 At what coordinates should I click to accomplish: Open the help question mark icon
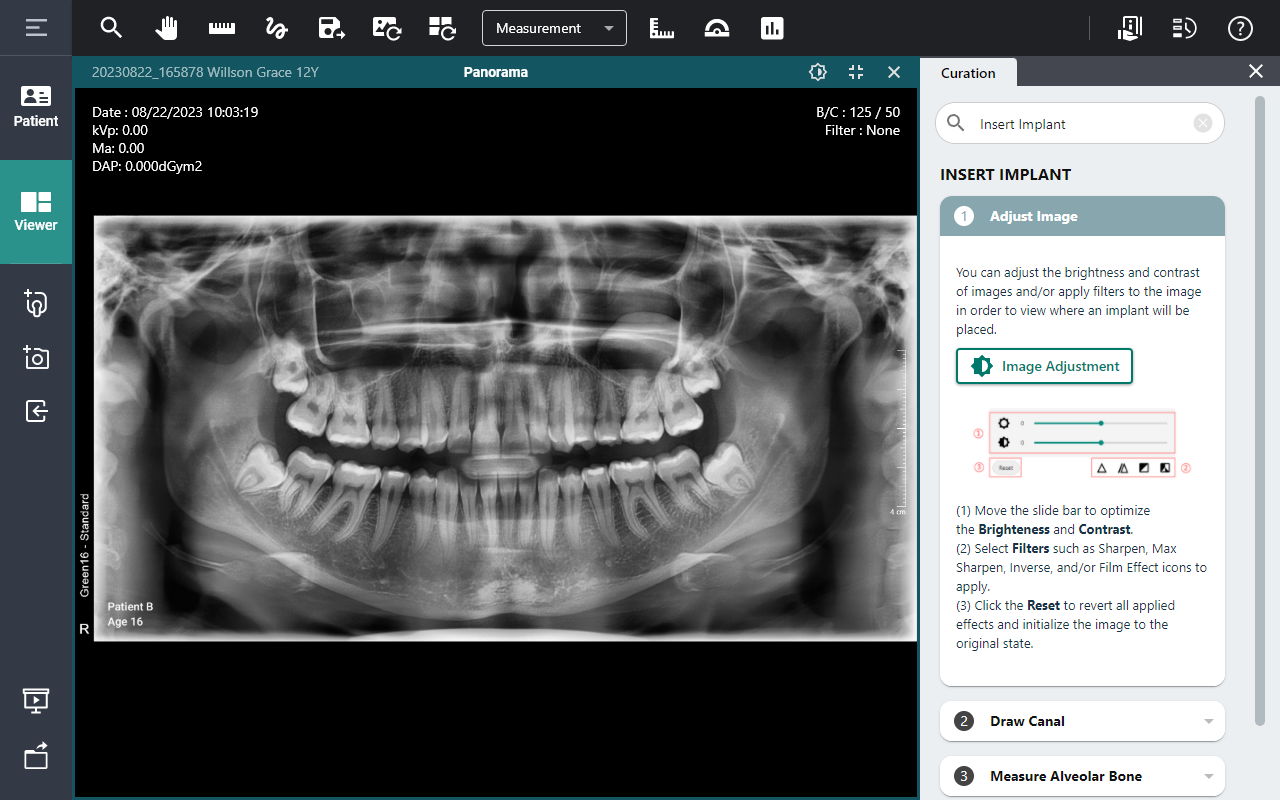pos(1240,28)
